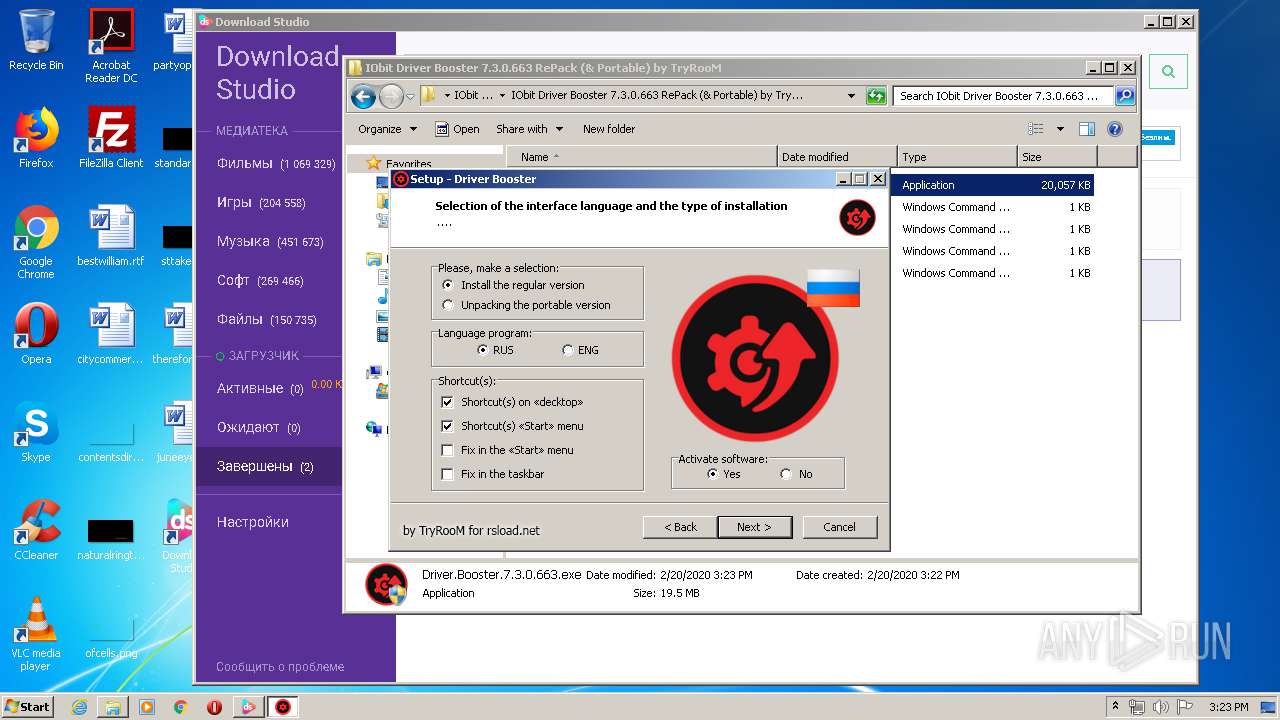
Task: Click the Back button in setup
Action: (x=680, y=527)
